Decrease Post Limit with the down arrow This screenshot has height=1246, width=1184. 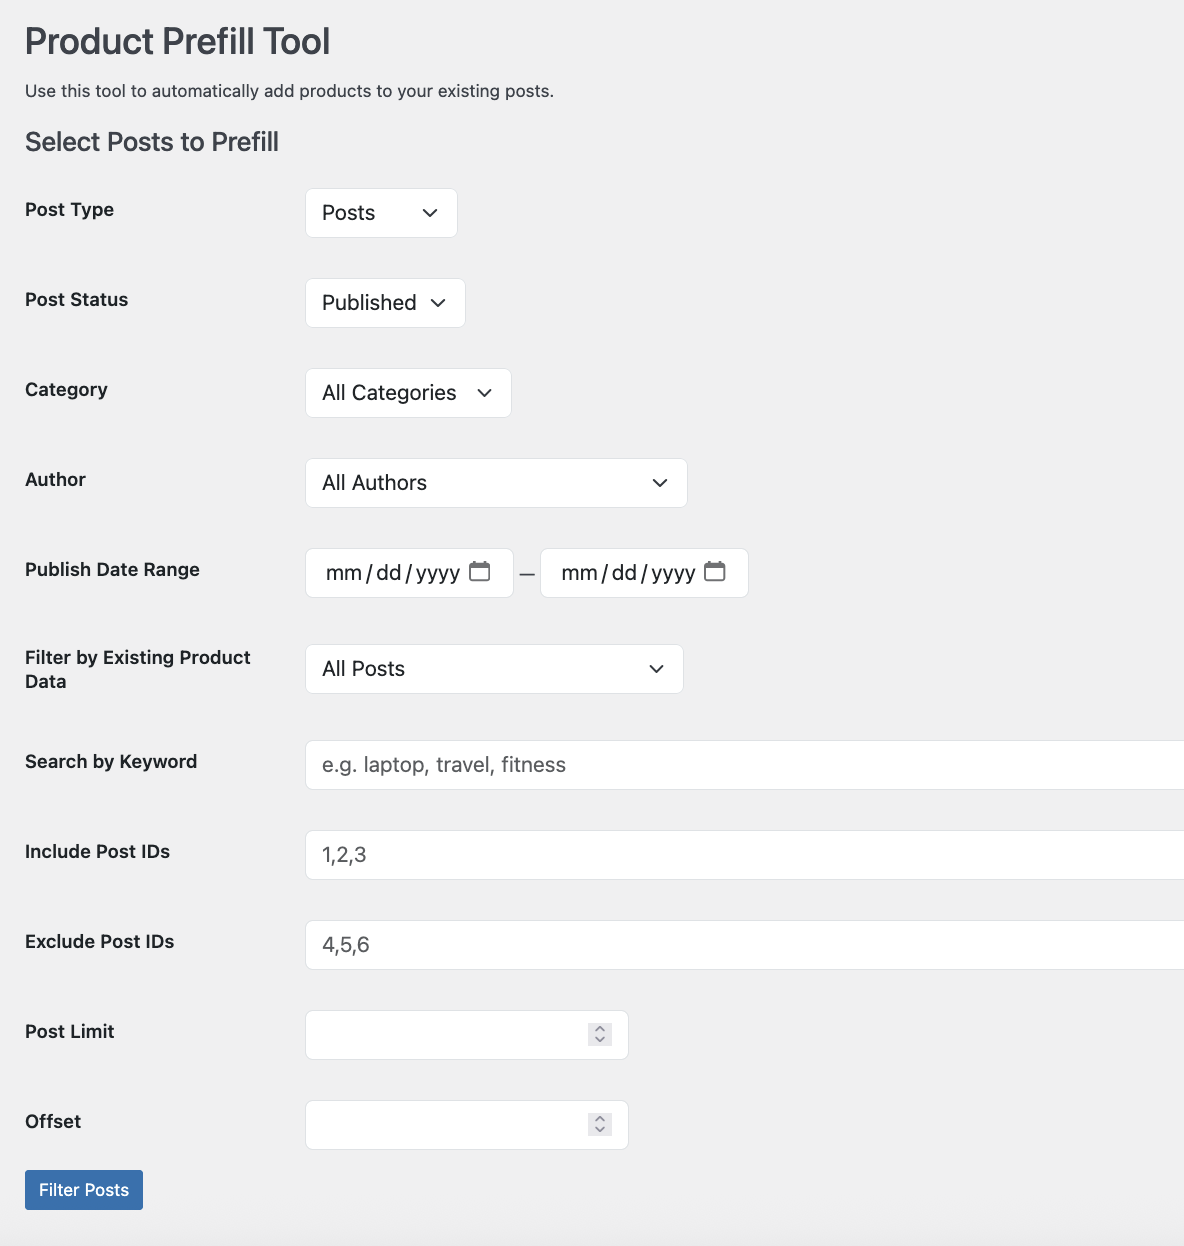pos(600,1040)
